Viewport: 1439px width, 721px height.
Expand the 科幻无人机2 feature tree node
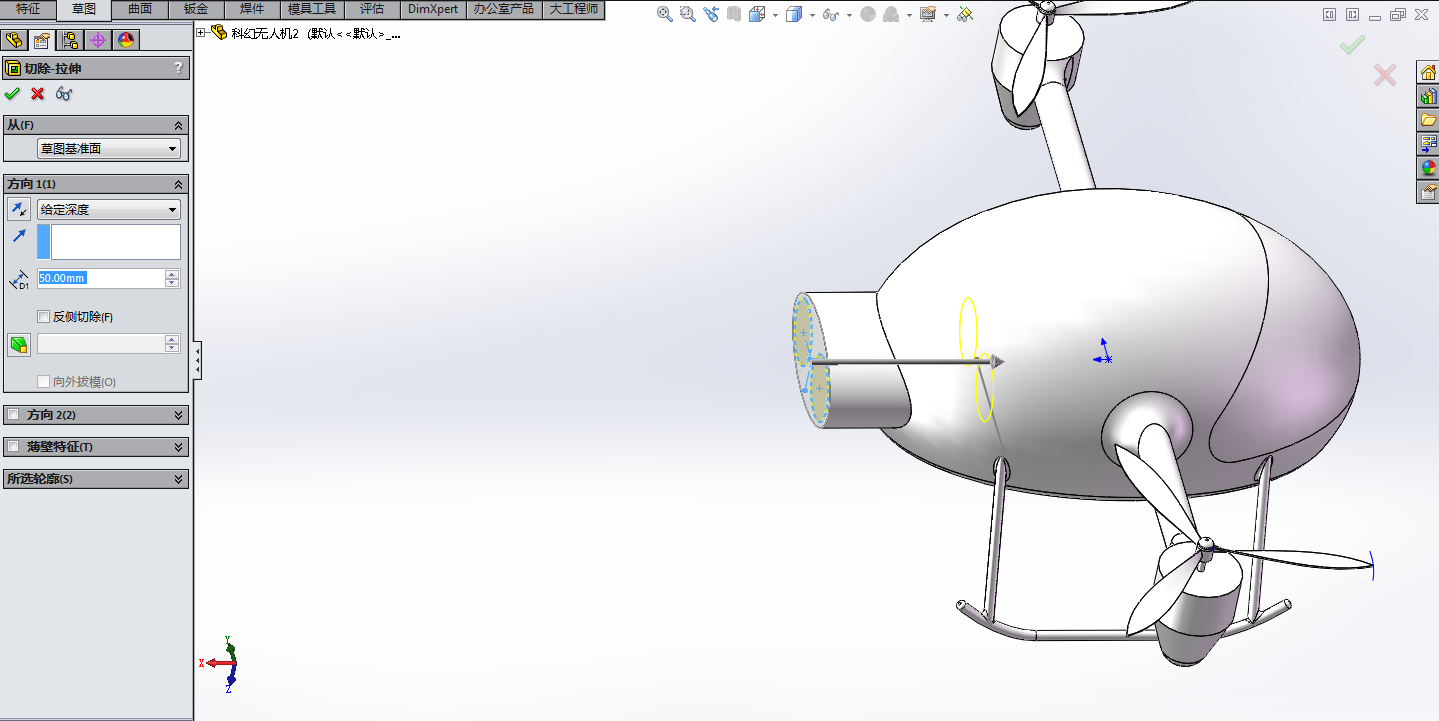coord(201,33)
